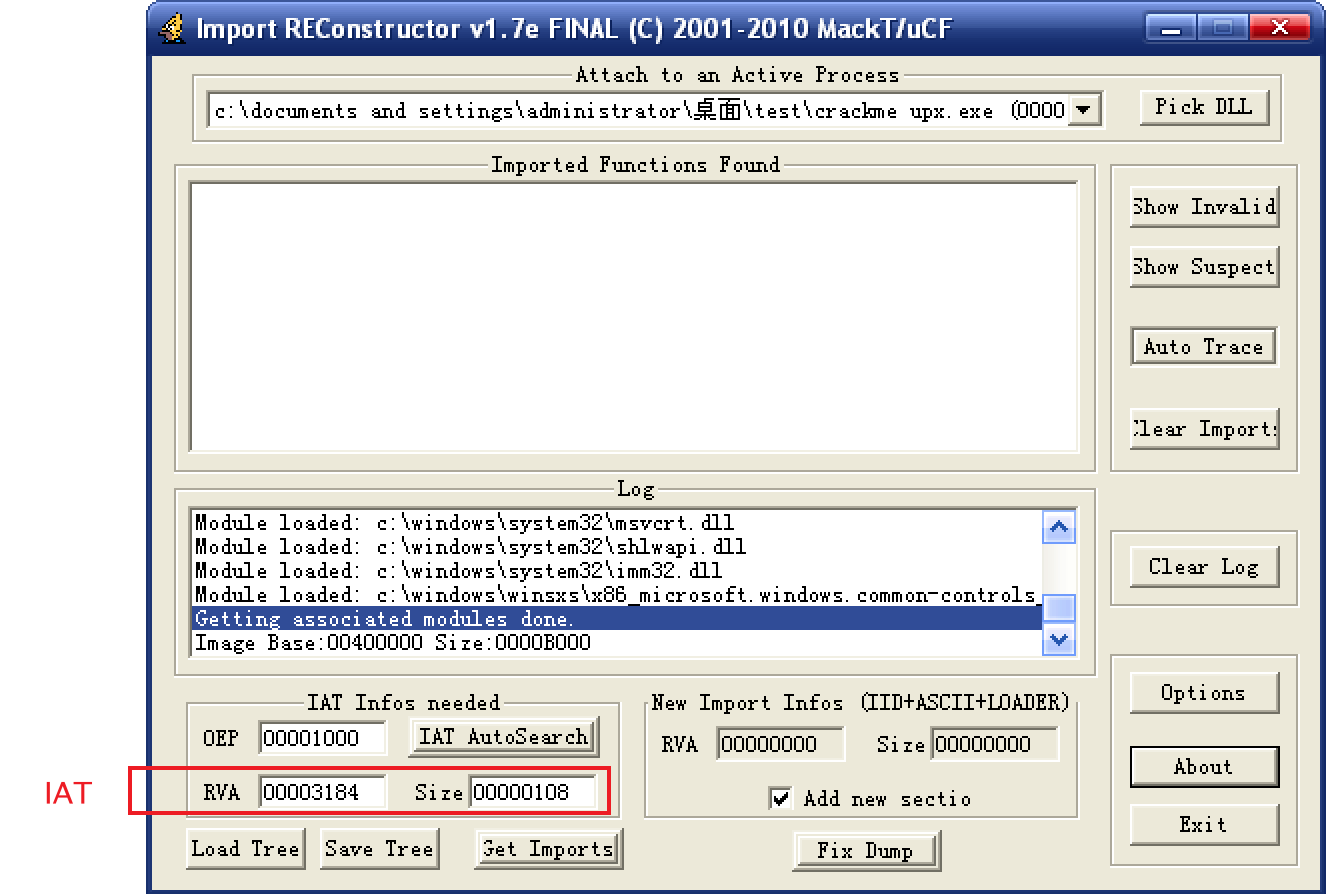This screenshot has height=894, width=1326.
Task: Click the IAT Size input field
Action: coord(532,793)
